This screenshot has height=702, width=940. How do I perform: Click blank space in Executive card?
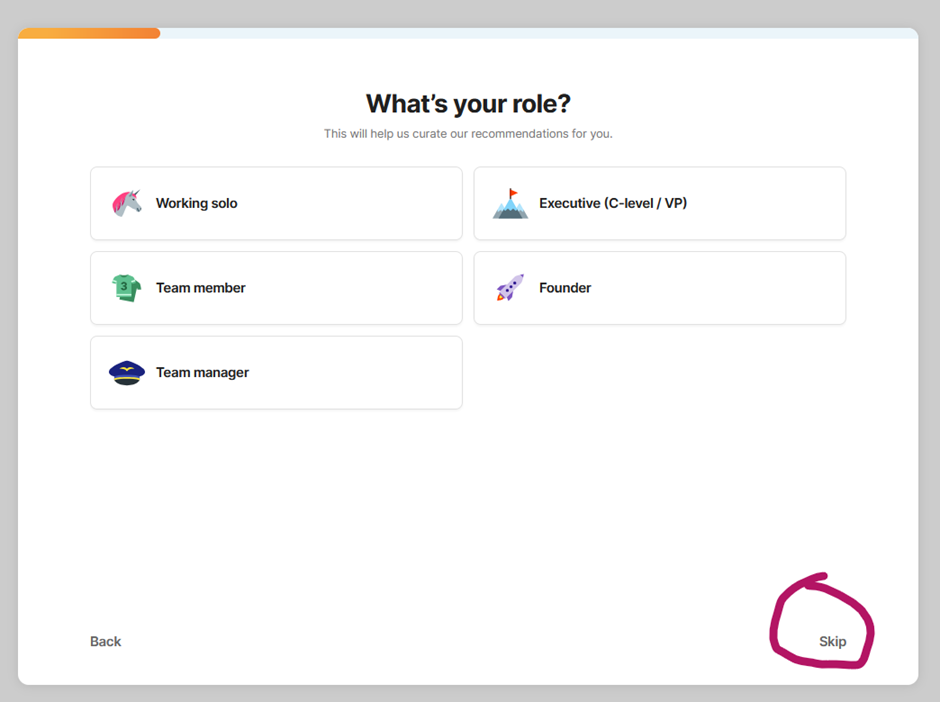(767, 203)
